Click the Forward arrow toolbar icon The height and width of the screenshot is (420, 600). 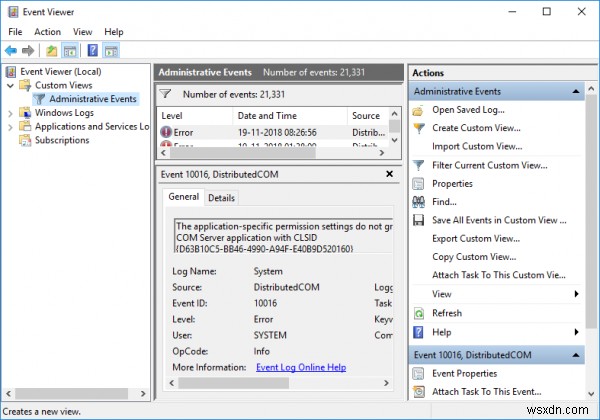point(28,50)
